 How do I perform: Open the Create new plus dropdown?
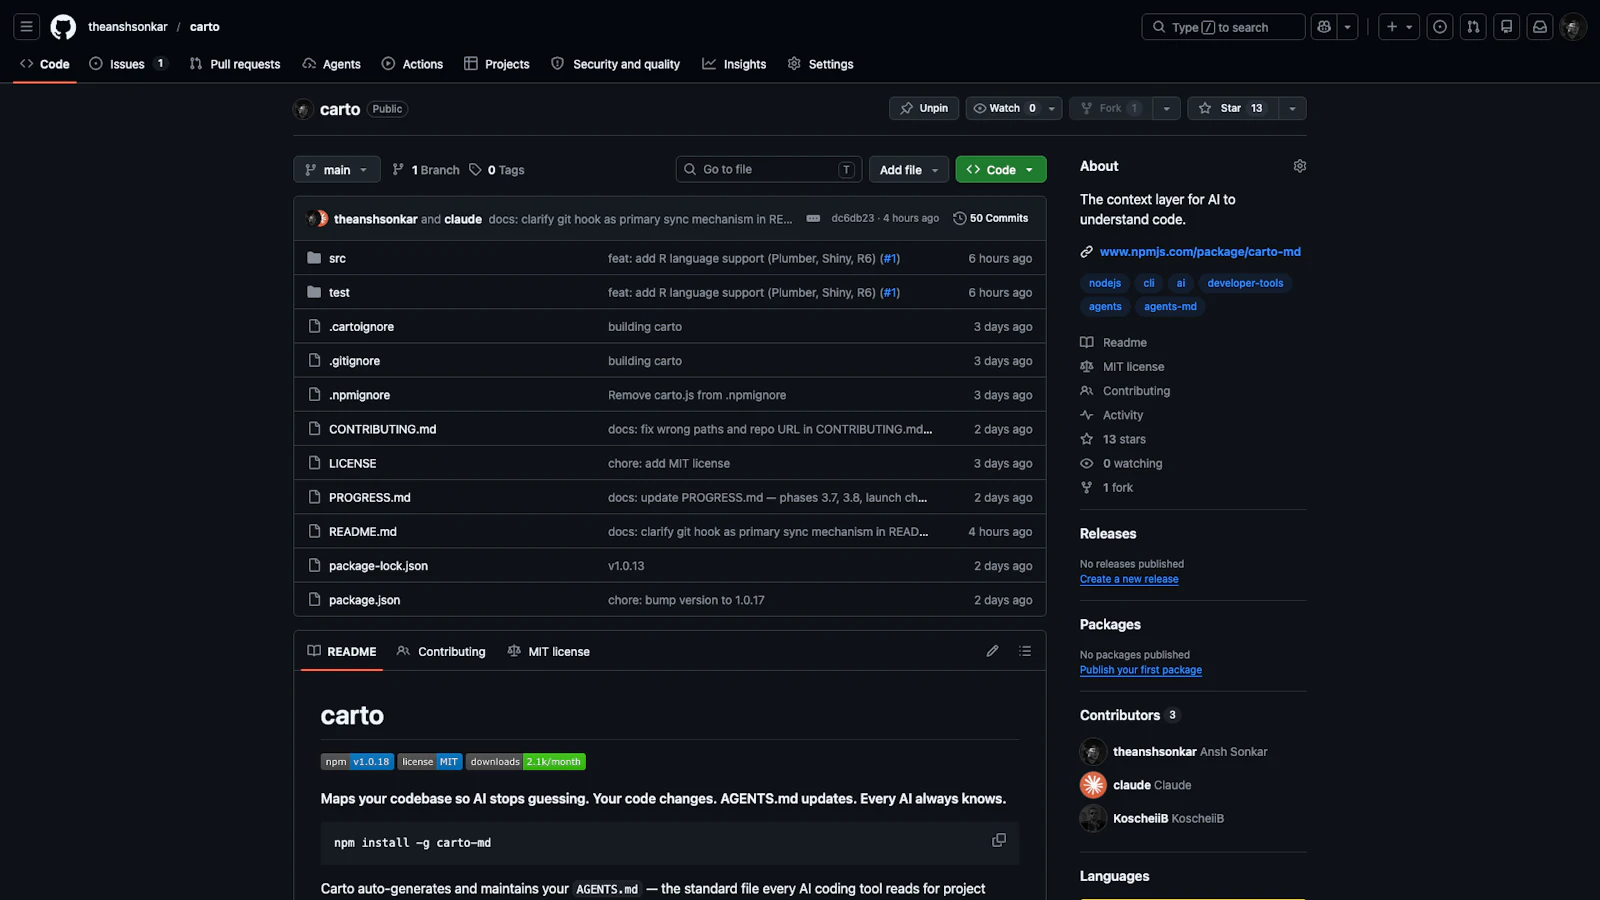pos(1399,27)
